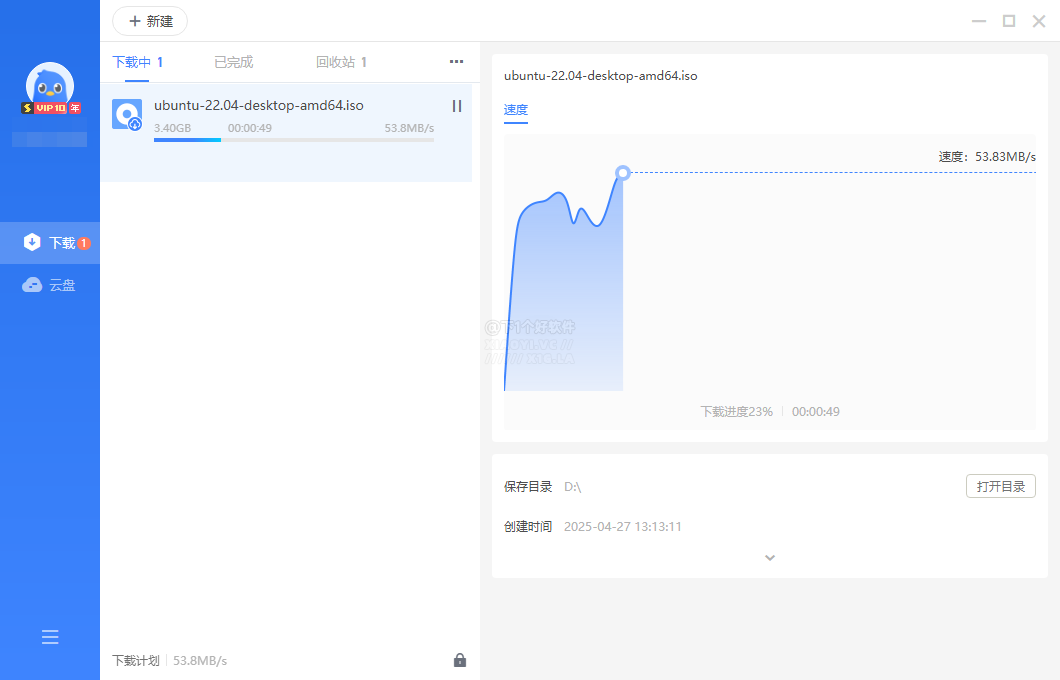This screenshot has height=680, width=1060.
Task: Click the 速度：53.83MB/s label
Action: tap(987, 157)
